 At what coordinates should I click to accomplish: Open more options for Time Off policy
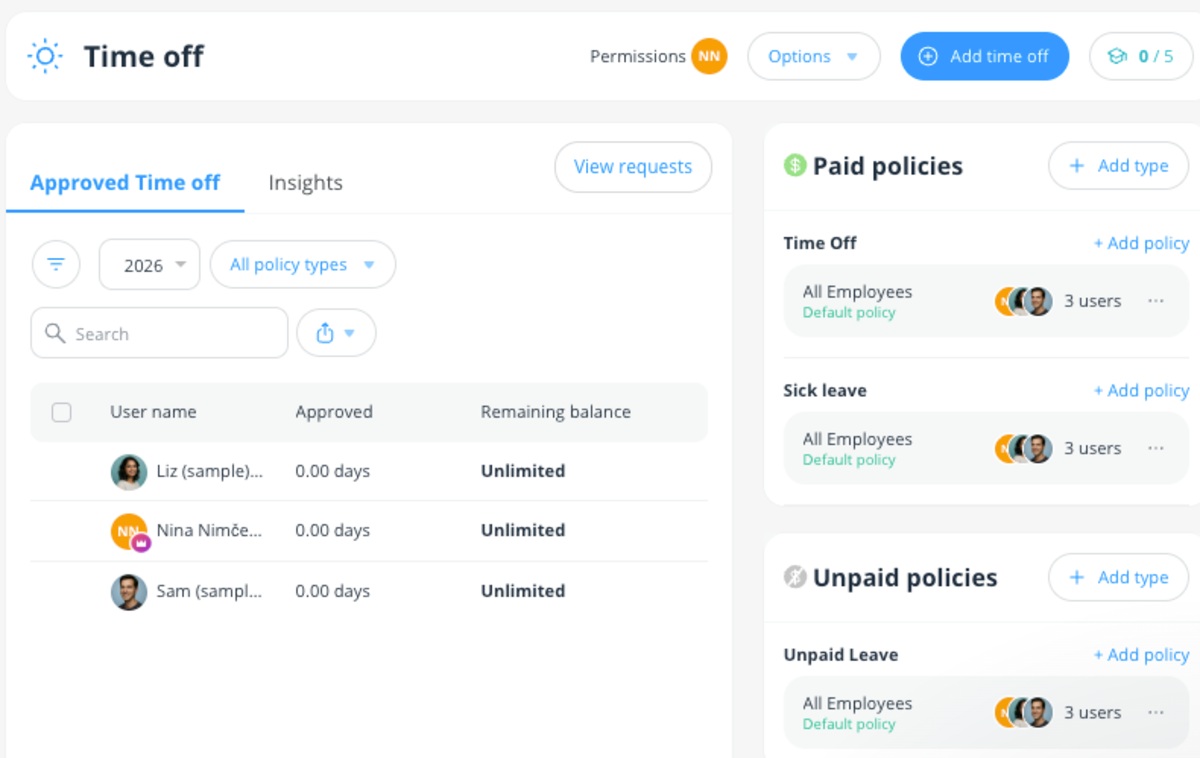1156,301
